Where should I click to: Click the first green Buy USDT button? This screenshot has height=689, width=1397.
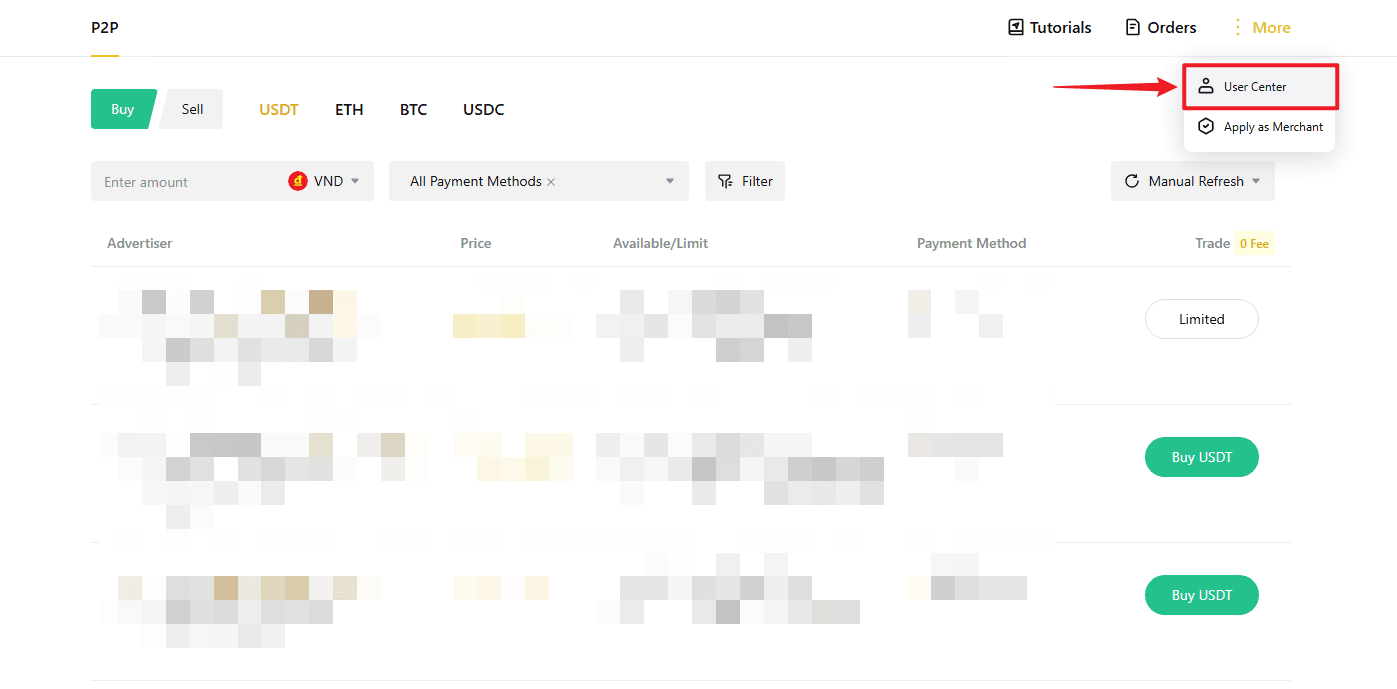click(x=1201, y=457)
